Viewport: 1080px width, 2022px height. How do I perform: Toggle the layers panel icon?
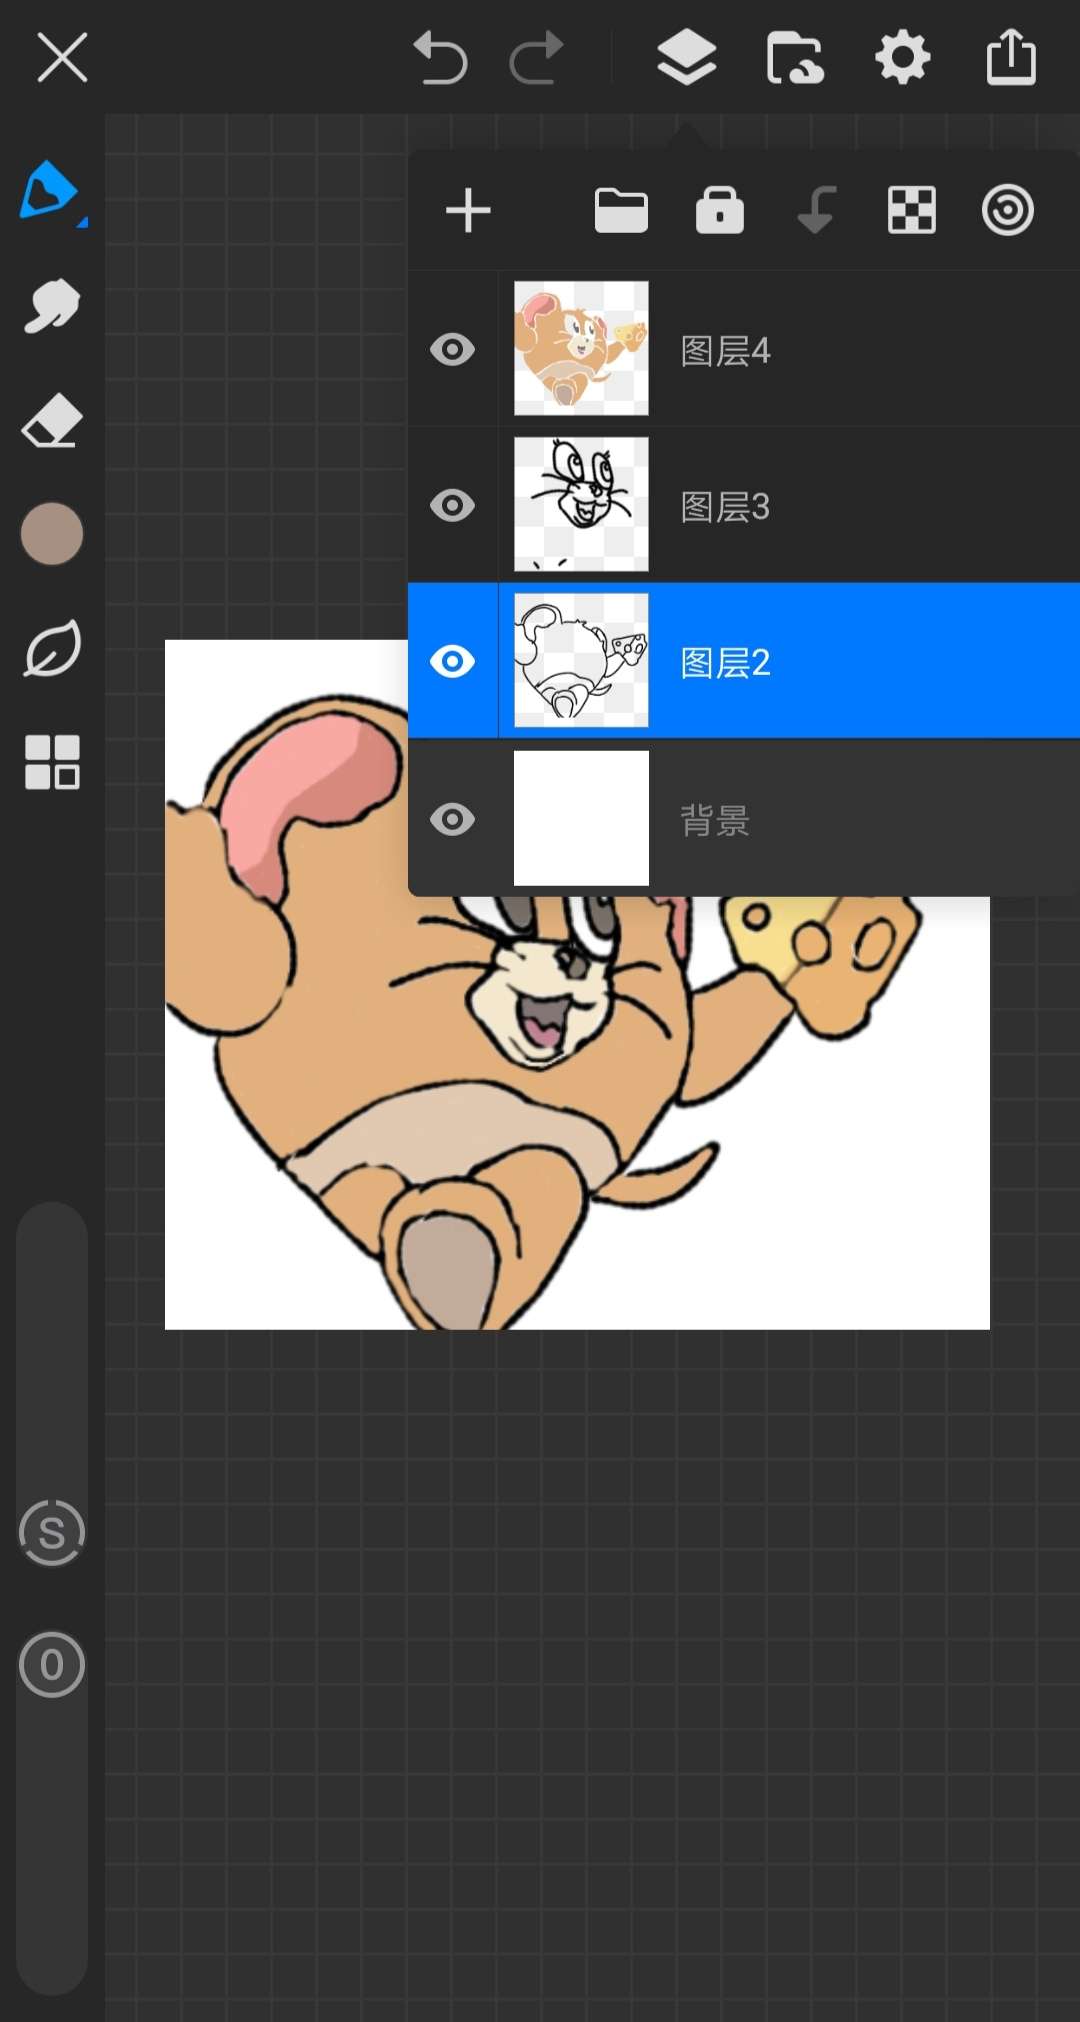(x=687, y=57)
